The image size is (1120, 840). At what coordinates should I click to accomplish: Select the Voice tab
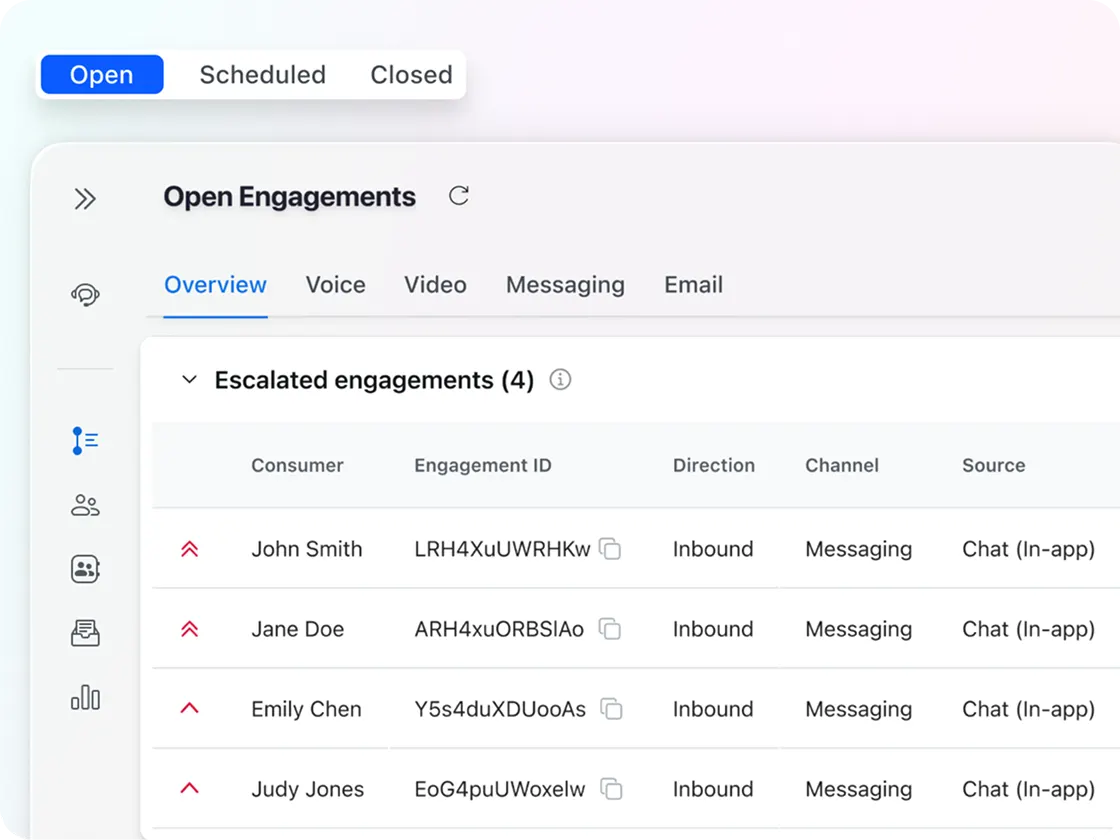pyautogui.click(x=336, y=284)
